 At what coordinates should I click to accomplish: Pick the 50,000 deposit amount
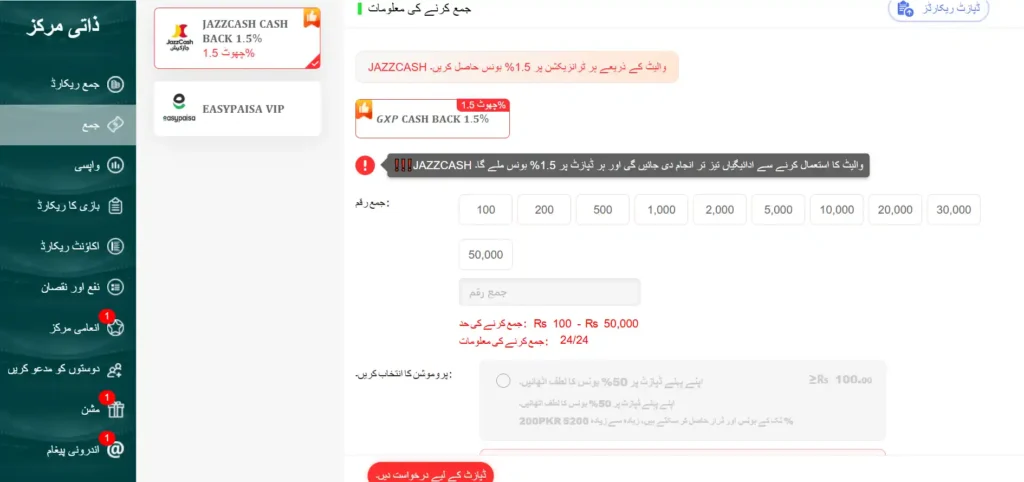tap(485, 255)
